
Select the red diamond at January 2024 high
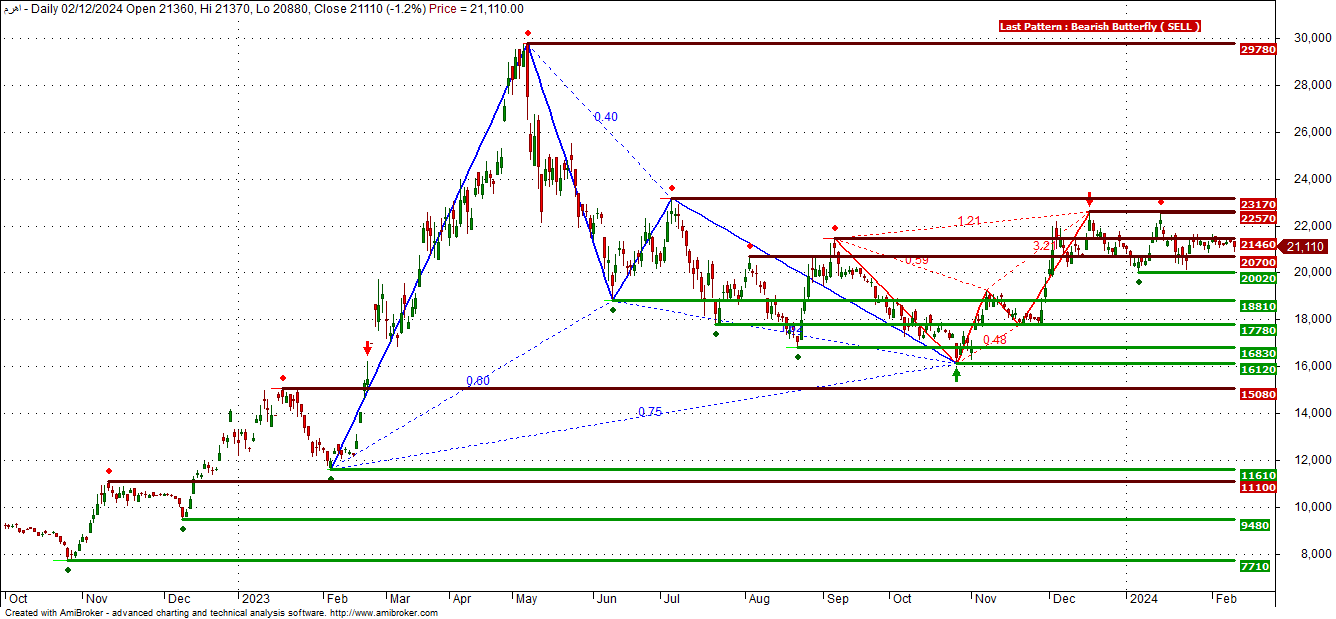1160,202
